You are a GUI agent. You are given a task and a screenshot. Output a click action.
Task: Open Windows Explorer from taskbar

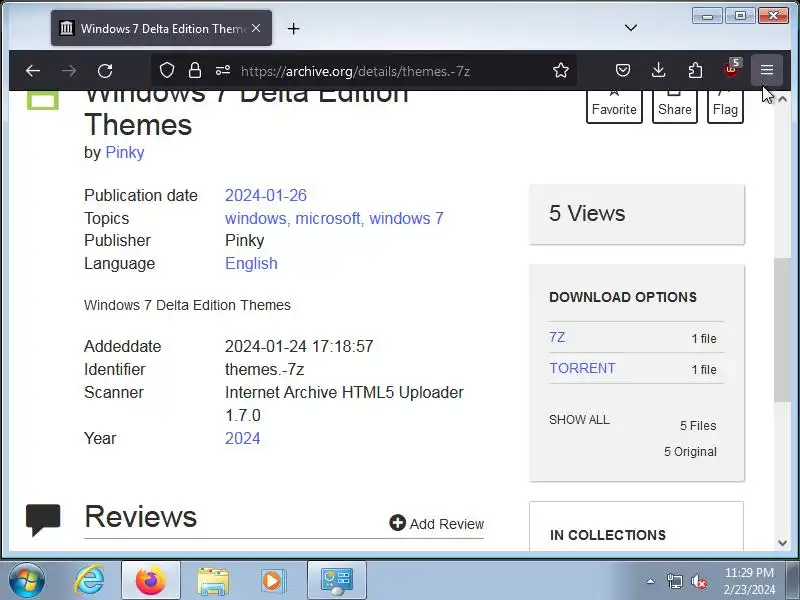[213, 581]
